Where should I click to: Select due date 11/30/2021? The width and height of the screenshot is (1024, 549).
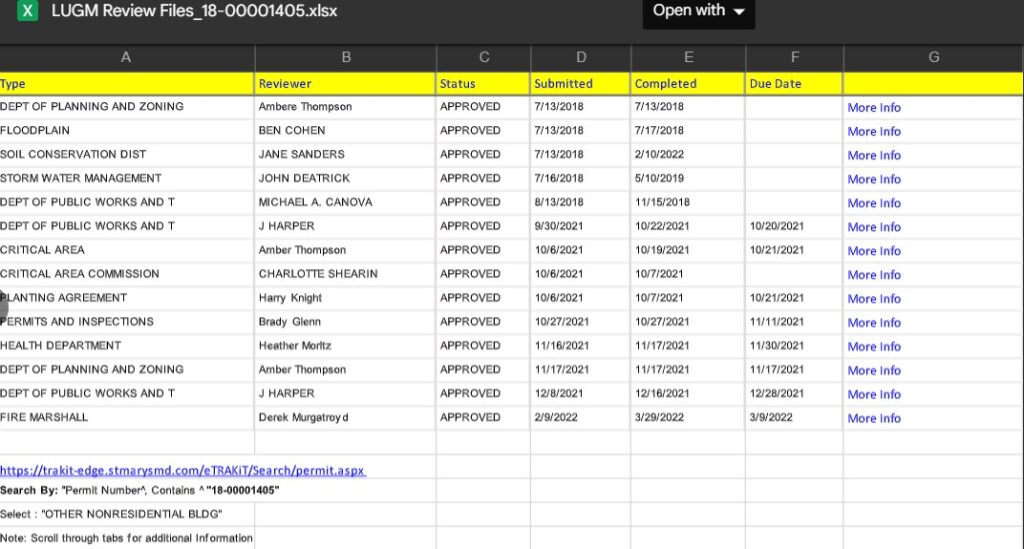pos(794,345)
